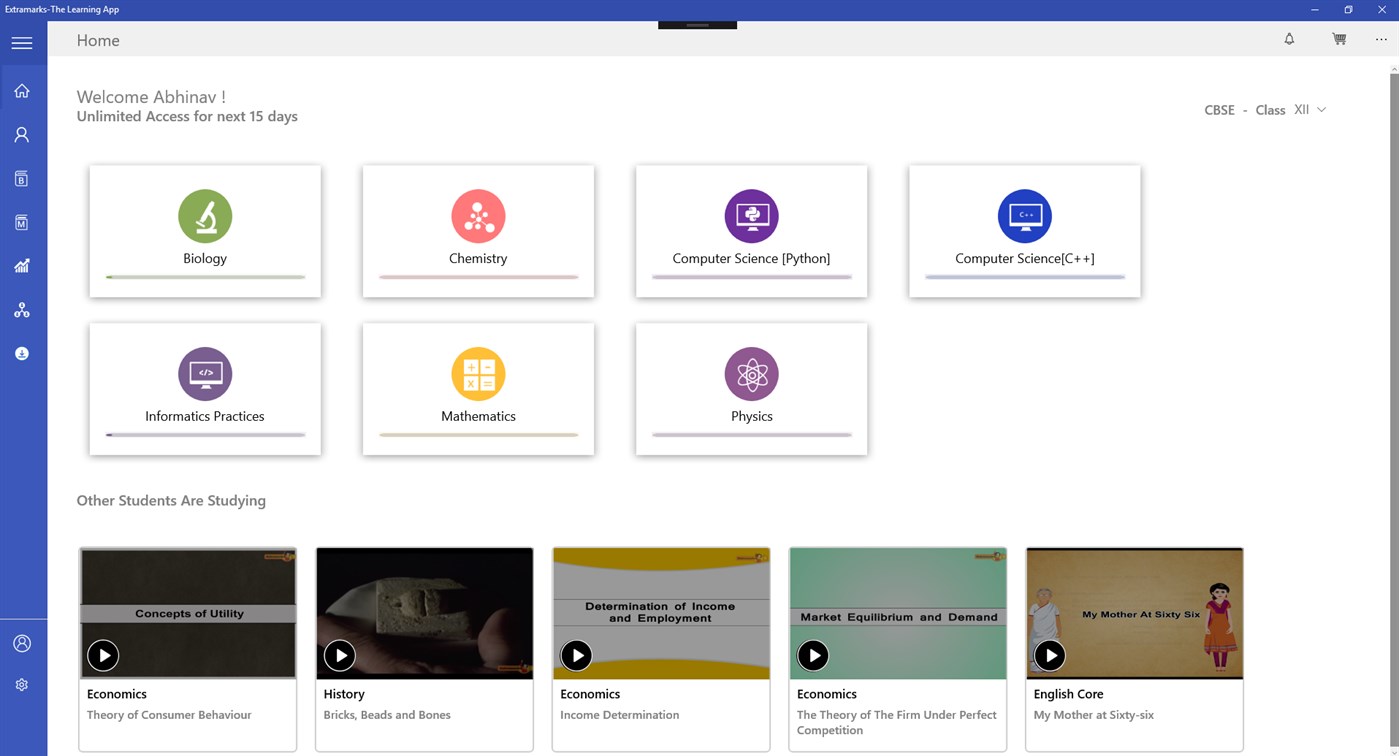Open the profile person icon in sidebar
This screenshot has height=756, width=1399.
point(22,135)
